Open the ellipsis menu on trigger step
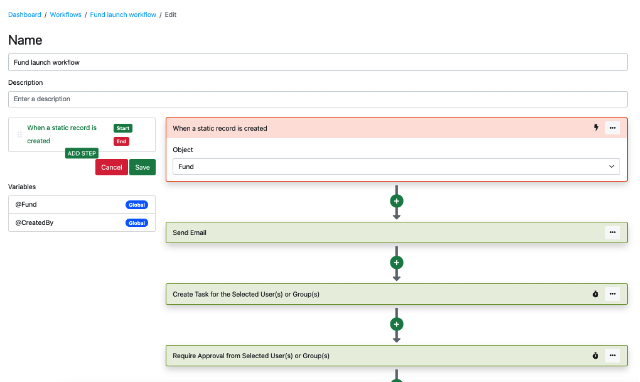This screenshot has height=382, width=640. tap(612, 128)
